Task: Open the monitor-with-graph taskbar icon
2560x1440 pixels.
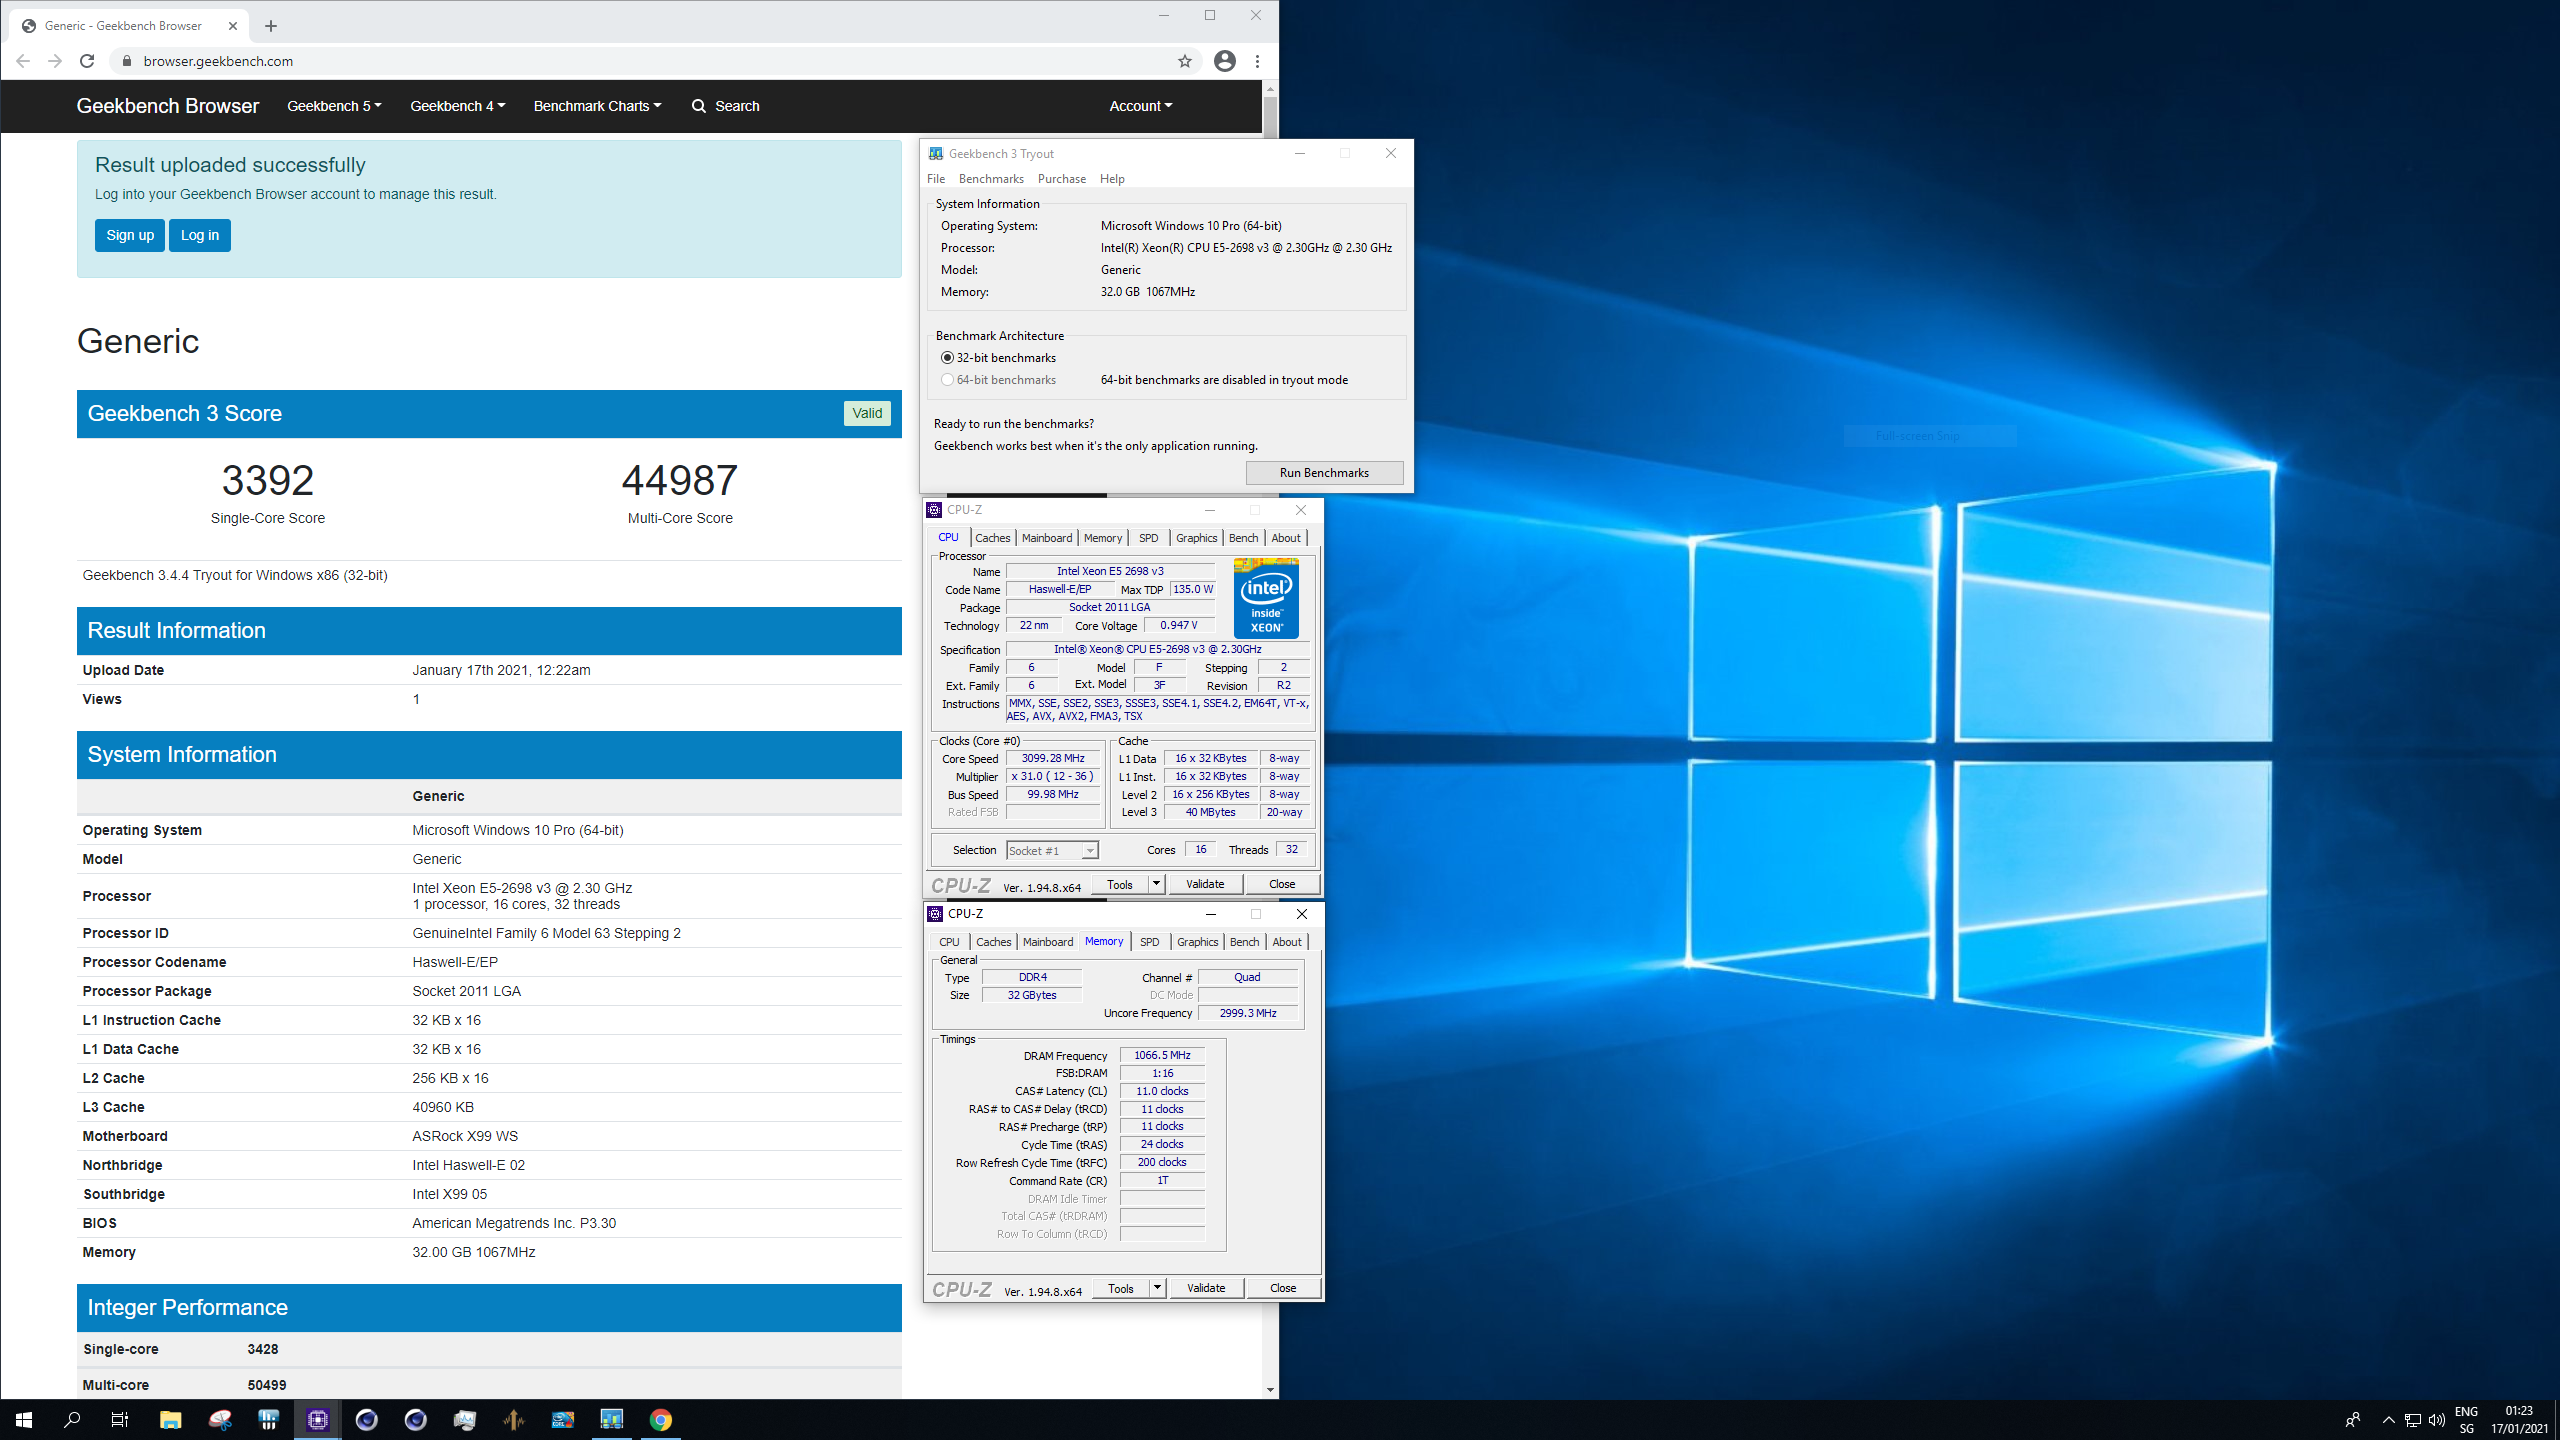Action: [465, 1420]
